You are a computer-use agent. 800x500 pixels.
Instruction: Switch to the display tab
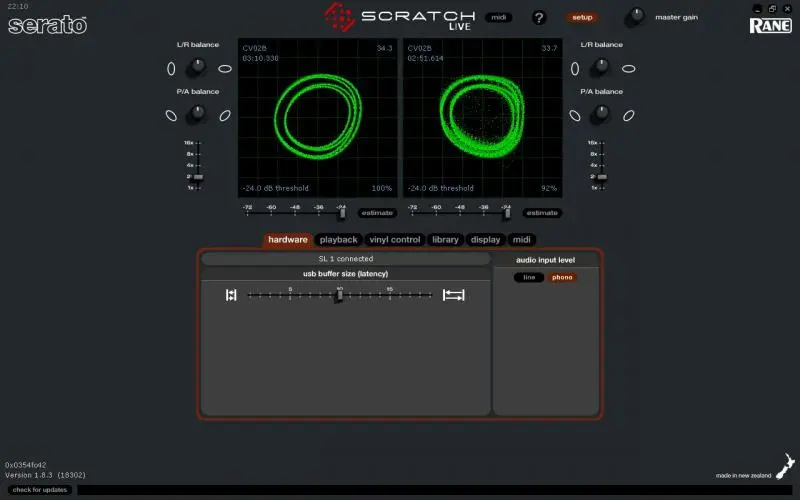click(x=485, y=240)
